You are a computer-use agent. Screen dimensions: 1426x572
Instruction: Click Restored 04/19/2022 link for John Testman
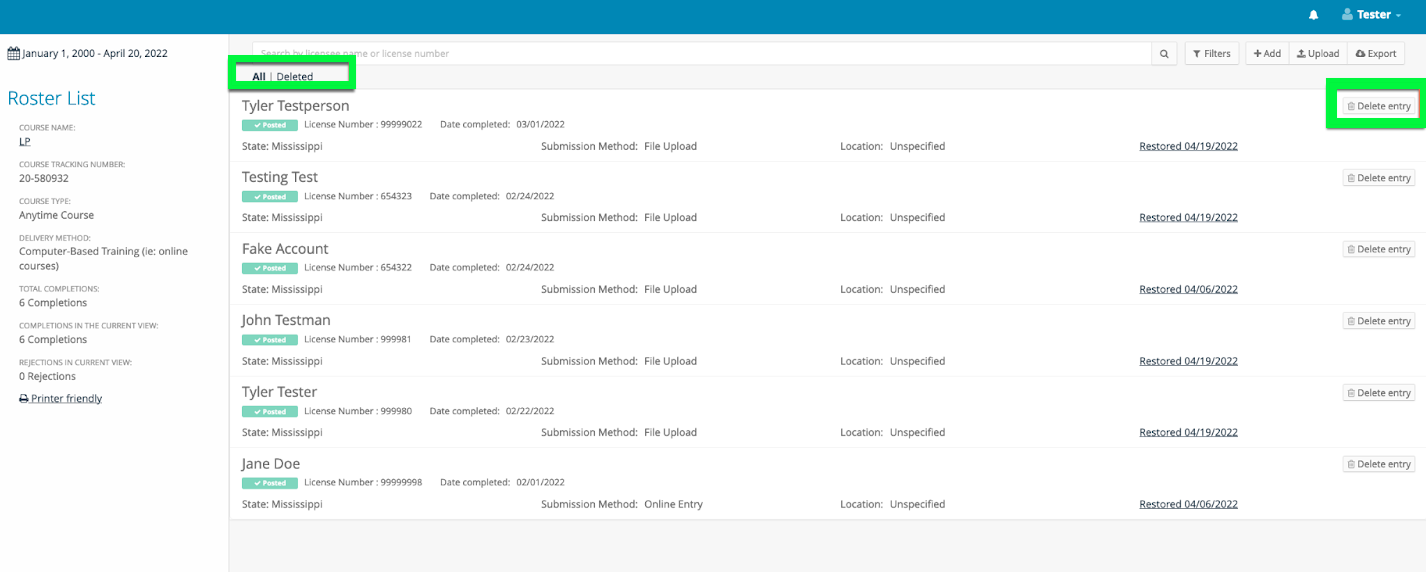click(x=1188, y=361)
